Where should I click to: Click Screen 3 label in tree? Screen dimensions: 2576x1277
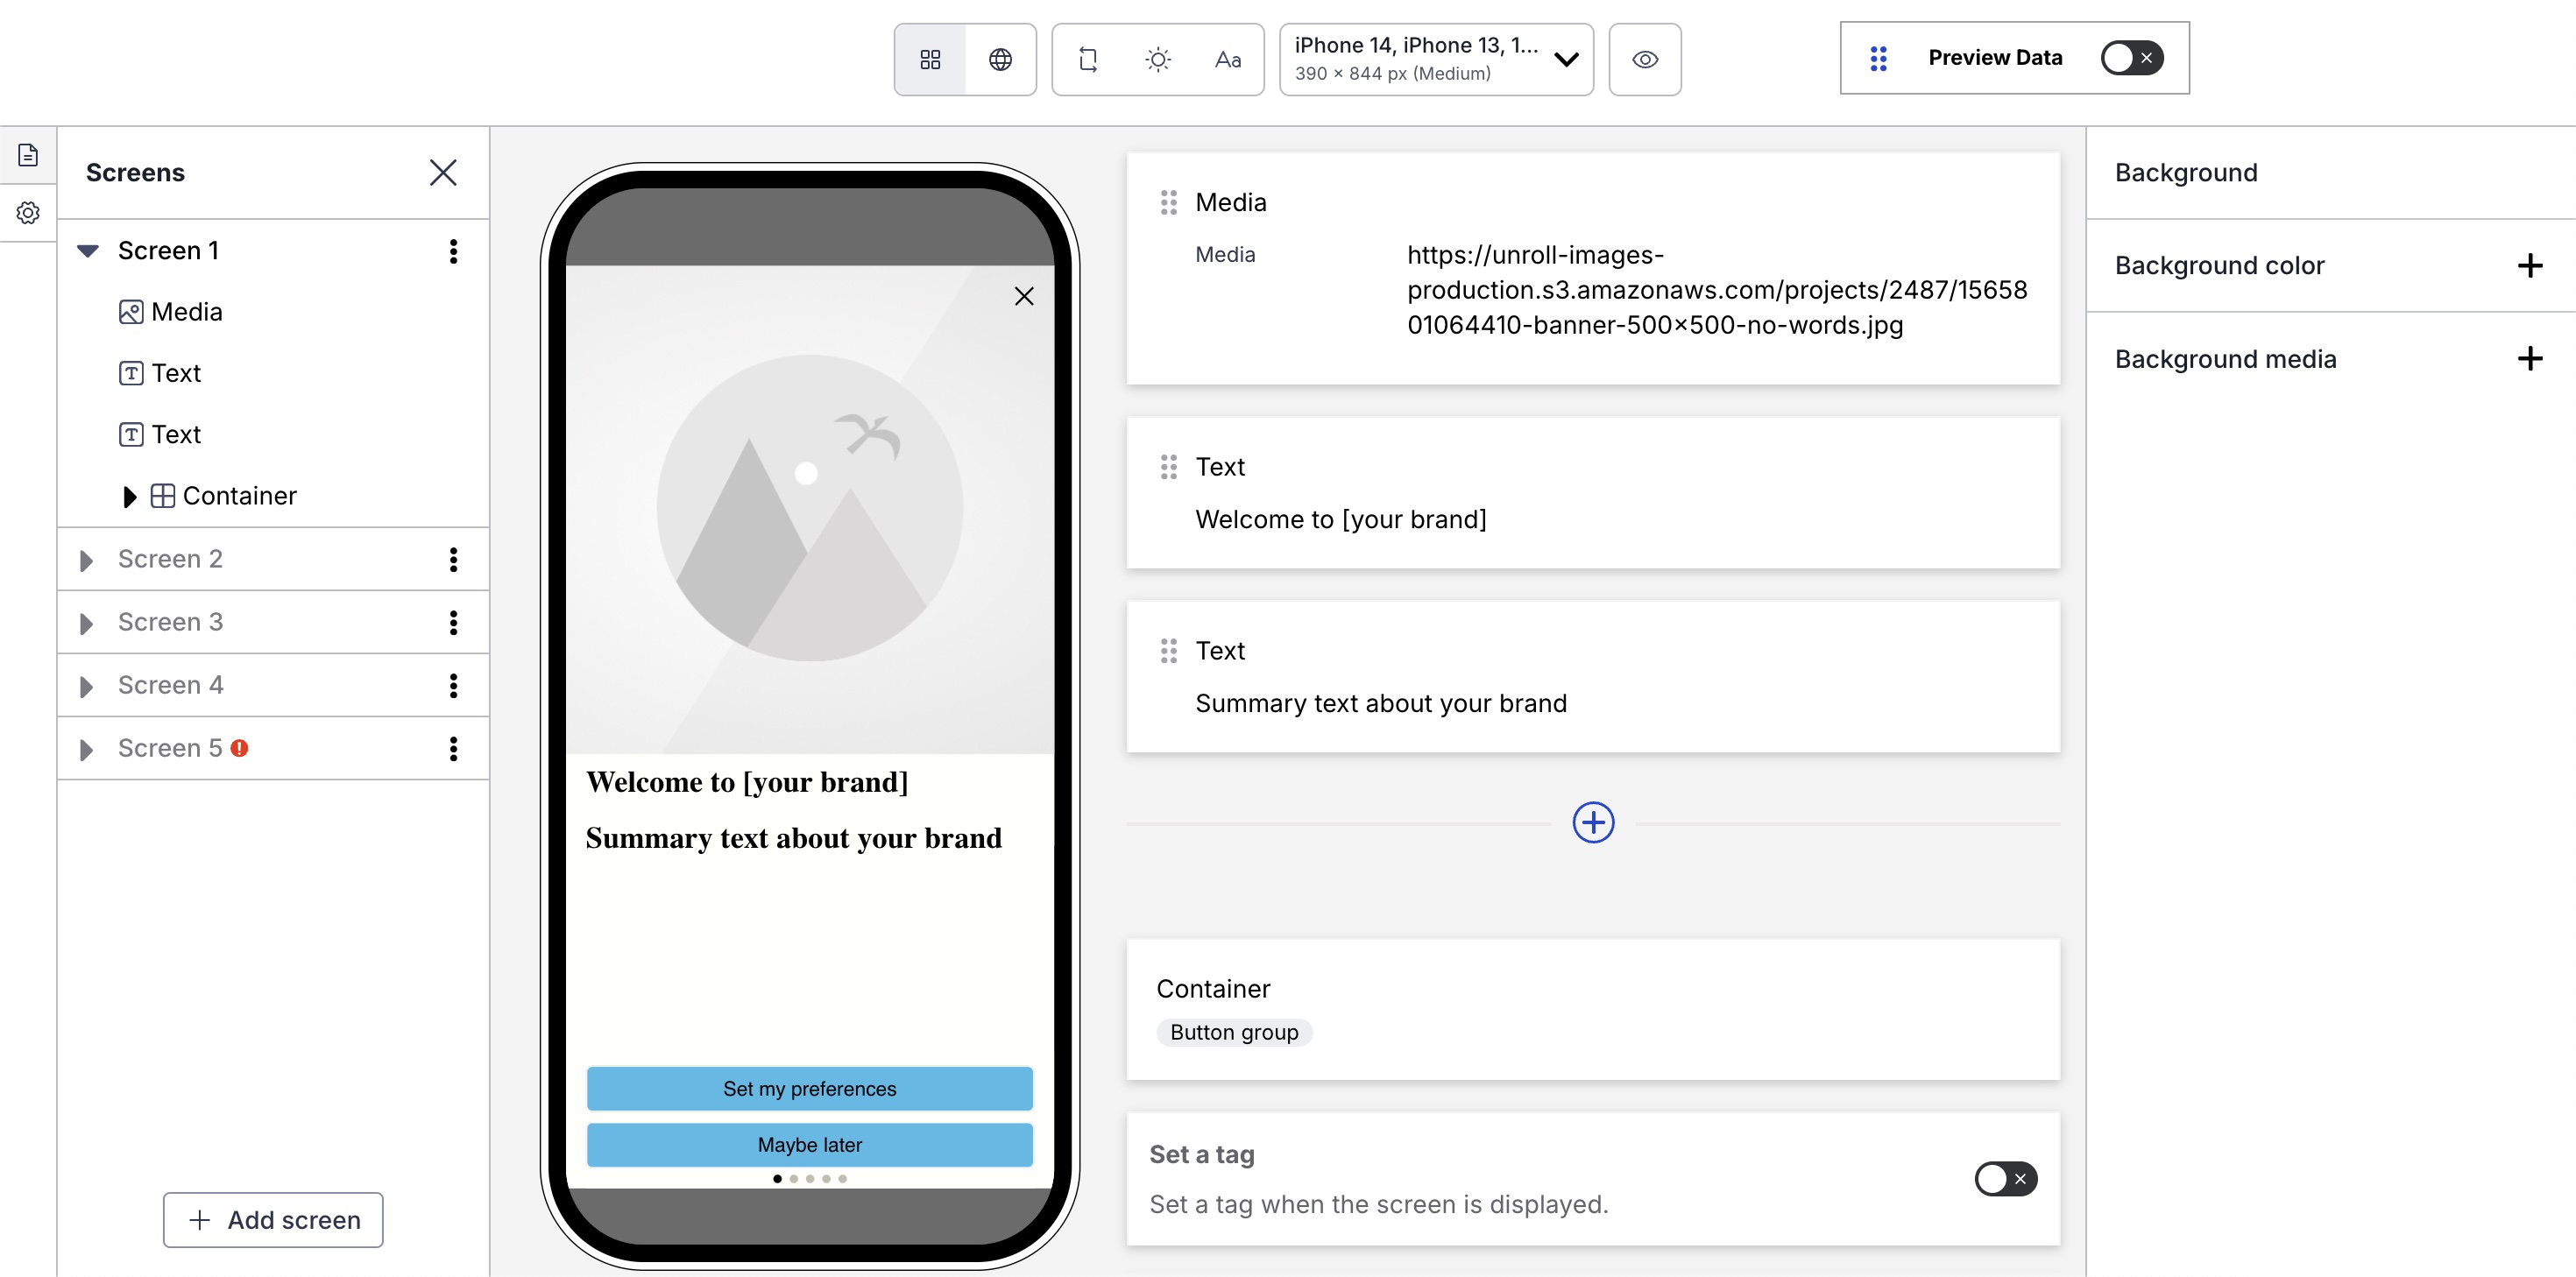[x=170, y=622]
